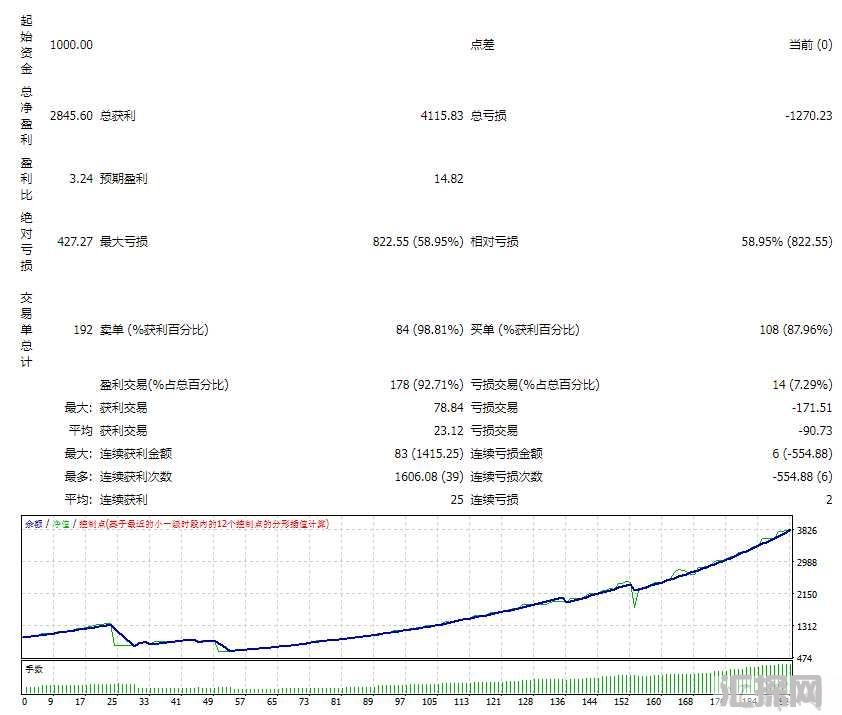842x715 pixels.
Task: Click the 汇探网 watermark logo
Action: 772,689
